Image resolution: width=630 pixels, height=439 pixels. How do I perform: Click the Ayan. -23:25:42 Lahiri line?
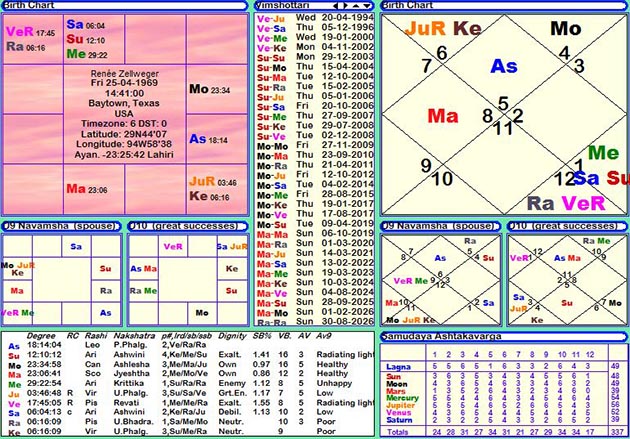point(124,155)
